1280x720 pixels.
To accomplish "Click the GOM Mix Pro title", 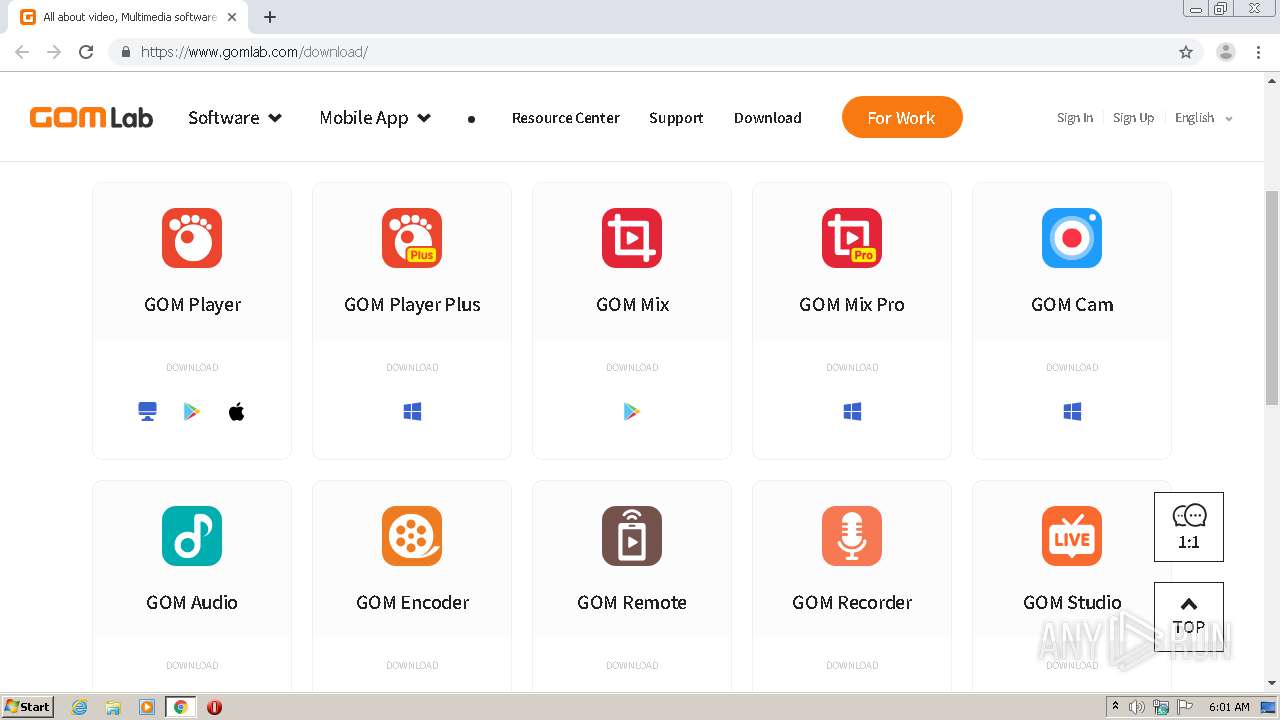I will 852,304.
